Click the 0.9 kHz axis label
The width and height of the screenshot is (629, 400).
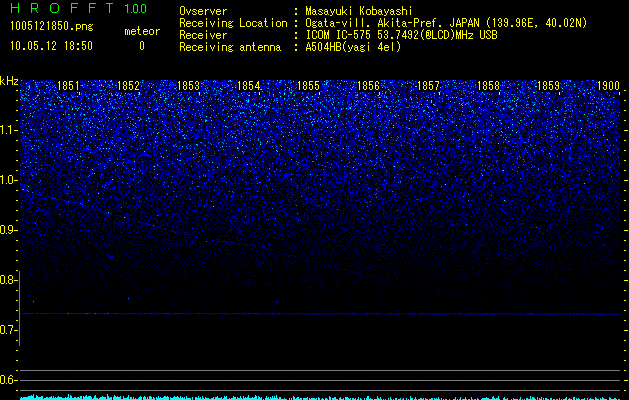pyautogui.click(x=9, y=230)
